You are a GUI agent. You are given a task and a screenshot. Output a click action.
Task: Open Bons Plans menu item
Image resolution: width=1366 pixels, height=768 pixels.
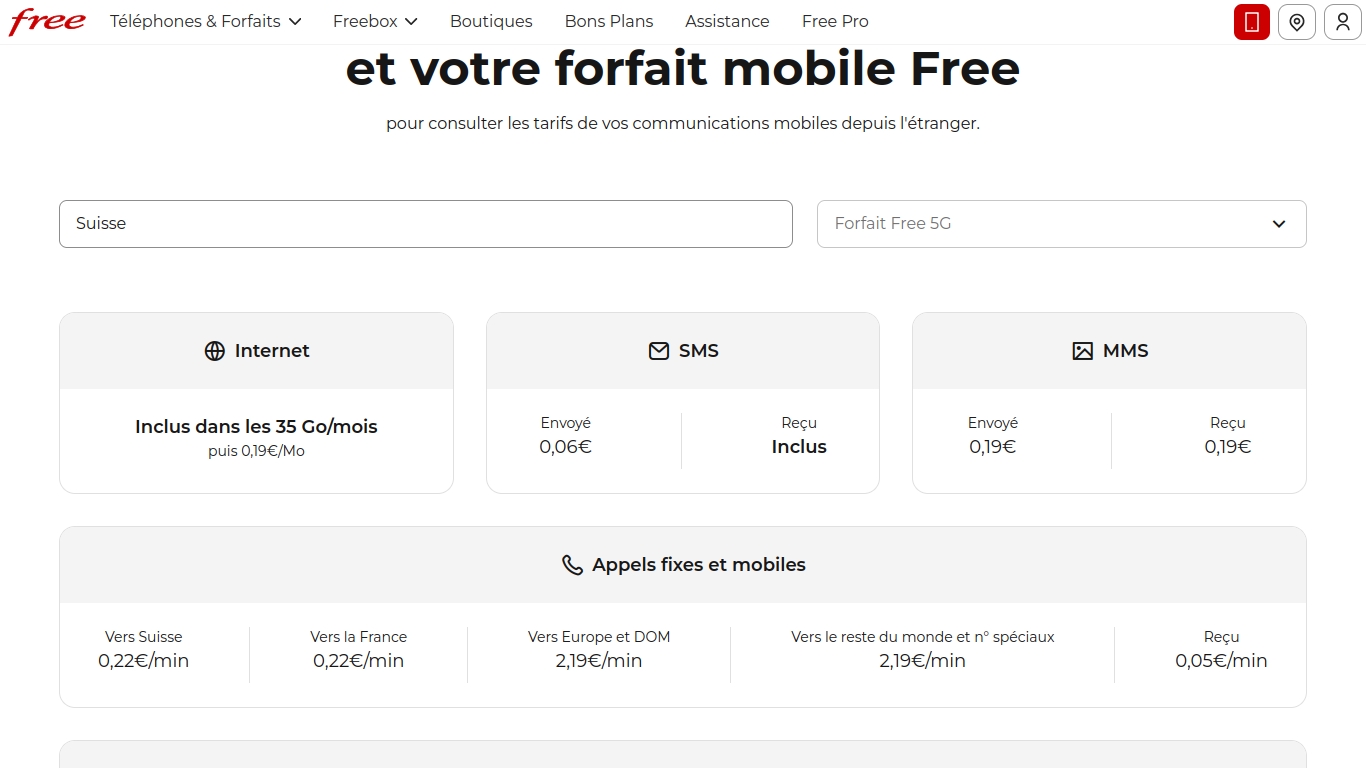coord(609,21)
